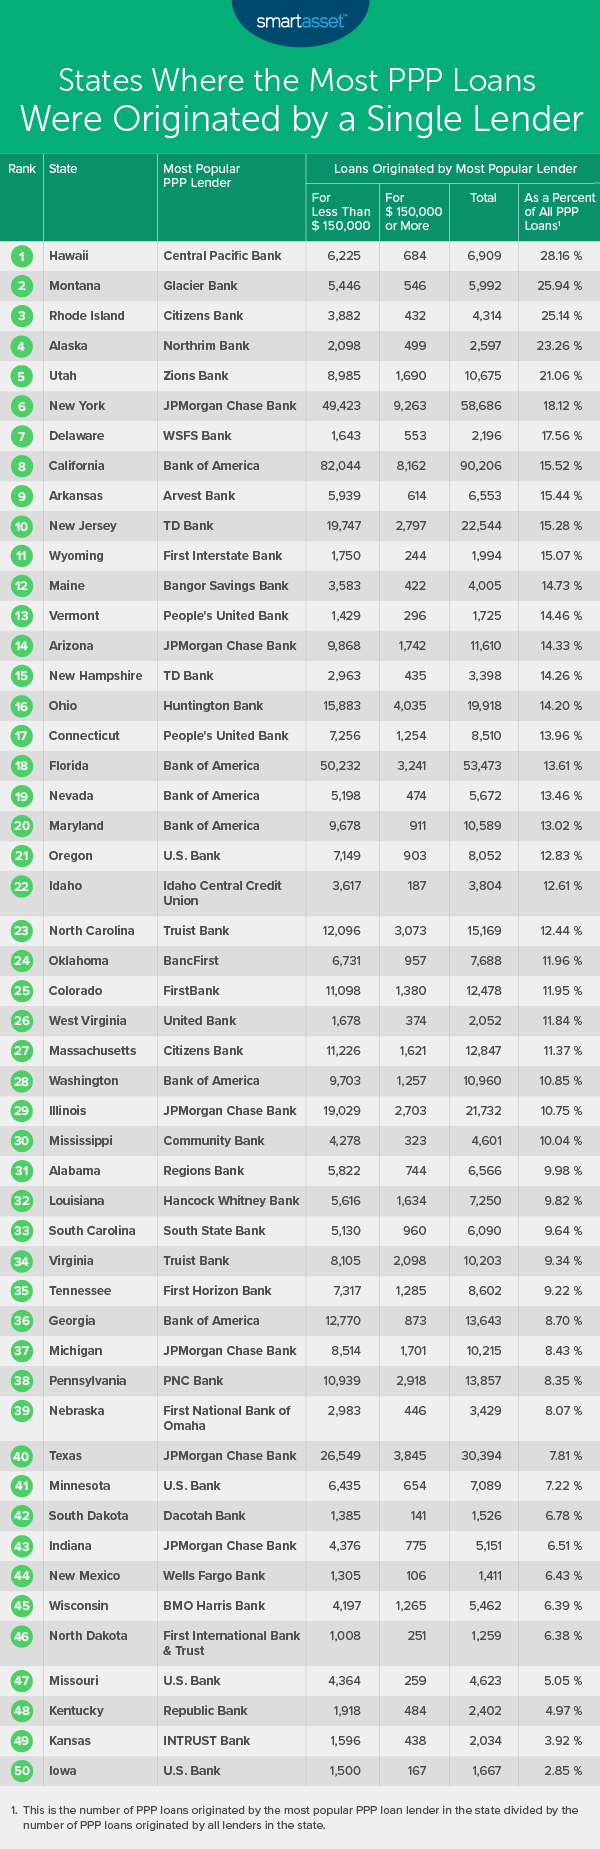The height and width of the screenshot is (1849, 600).
Task: Click the rank 16 badge next to Ohio
Action: click(x=21, y=706)
